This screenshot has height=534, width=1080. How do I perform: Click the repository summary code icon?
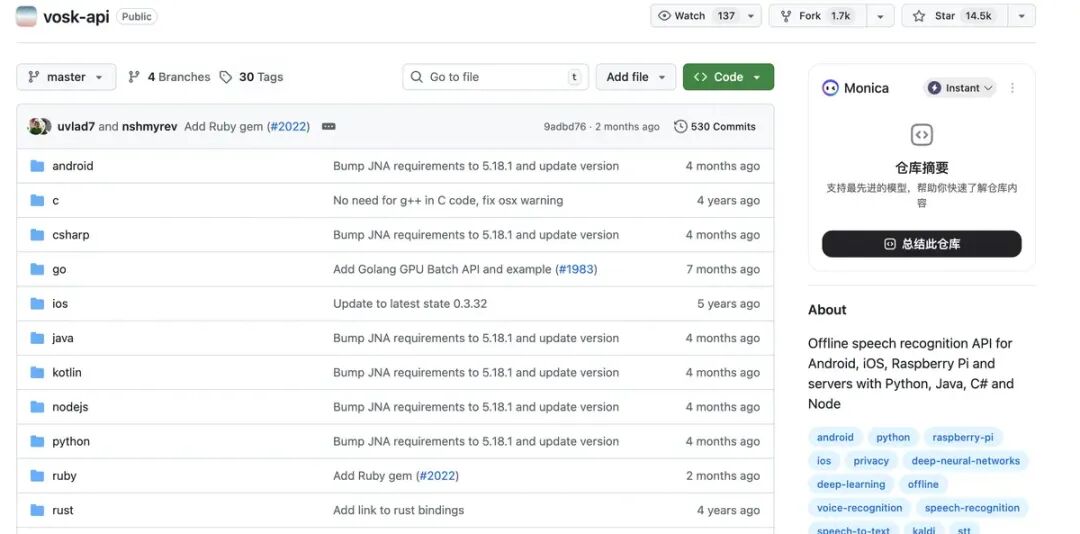click(x=922, y=135)
